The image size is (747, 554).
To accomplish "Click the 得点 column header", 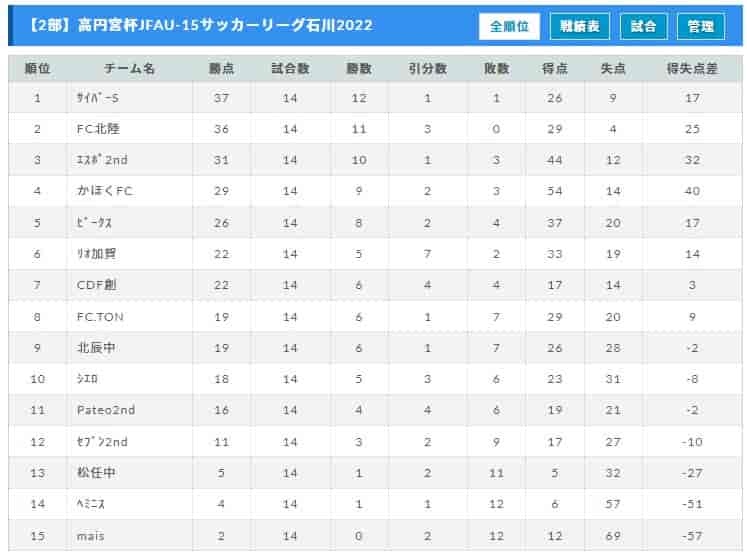I will [x=555, y=69].
